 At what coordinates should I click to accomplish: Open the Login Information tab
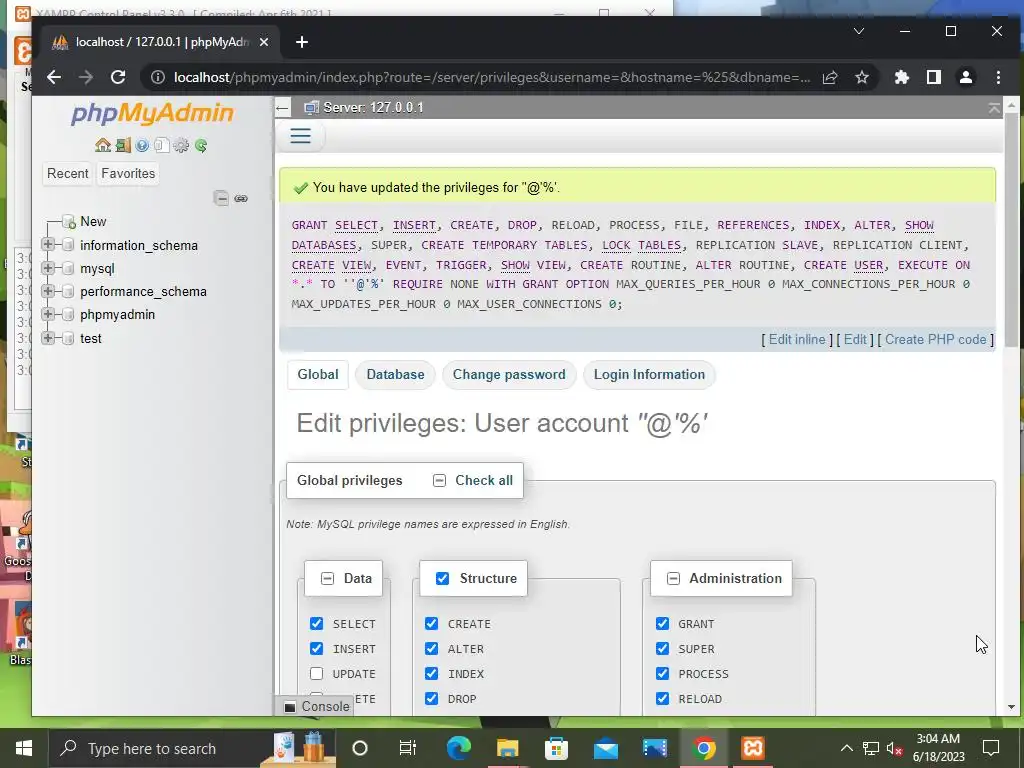[649, 375]
